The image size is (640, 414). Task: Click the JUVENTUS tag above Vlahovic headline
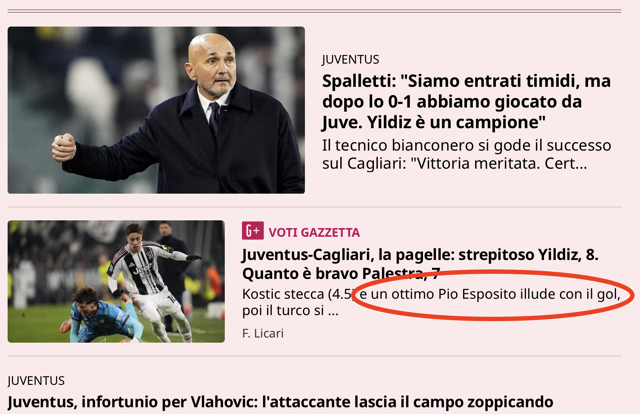tap(36, 381)
